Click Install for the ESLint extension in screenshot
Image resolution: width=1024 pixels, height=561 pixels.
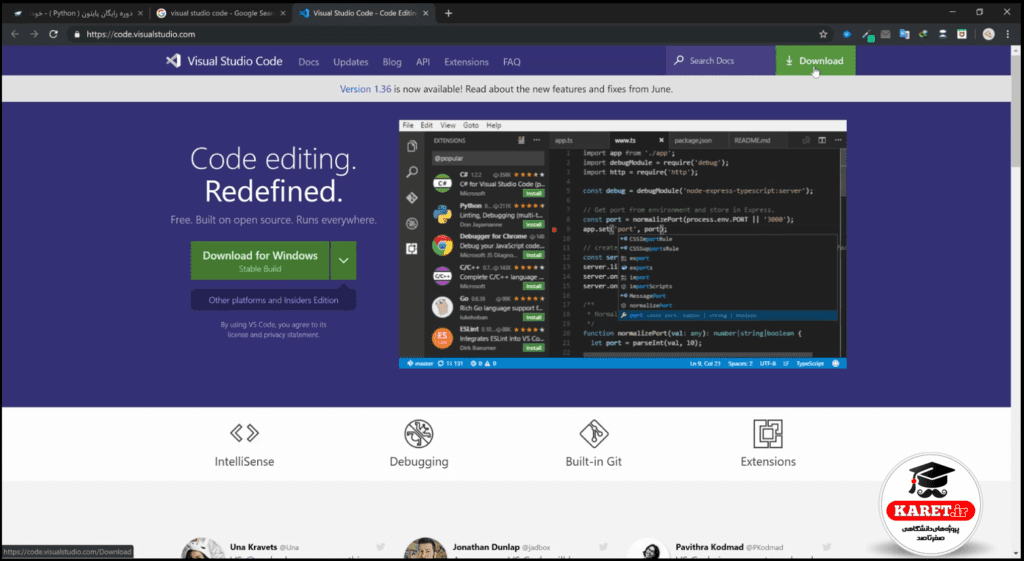[534, 348]
